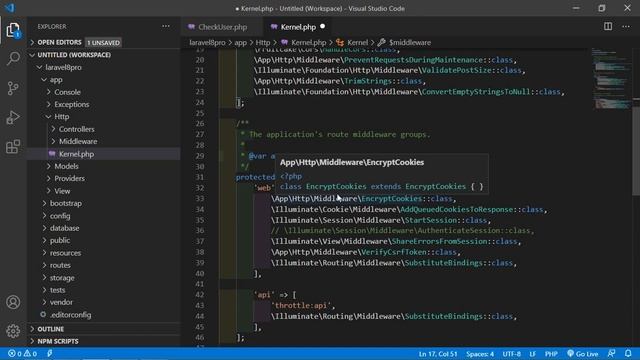The image size is (640, 360).
Task: Click the app breadcrumb segment
Action: (240, 42)
